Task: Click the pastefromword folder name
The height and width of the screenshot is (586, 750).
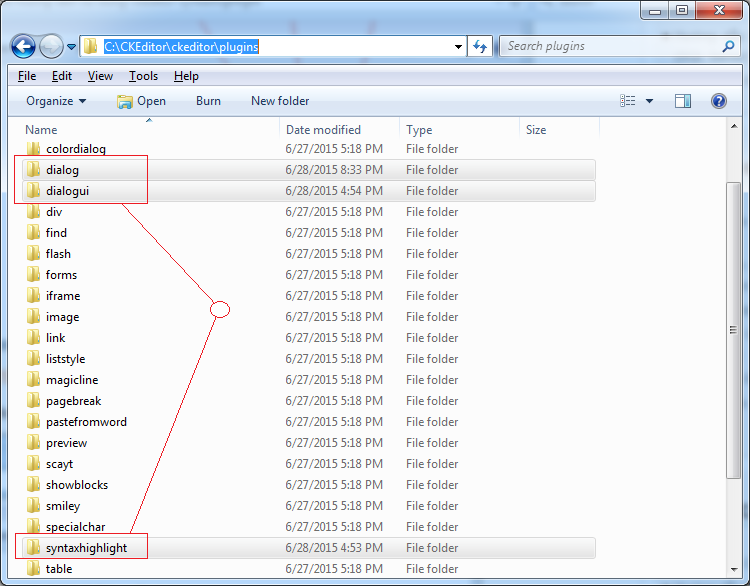Action: coord(86,422)
